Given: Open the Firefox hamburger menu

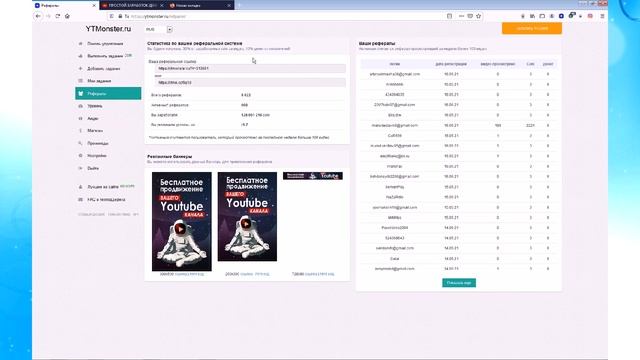Looking at the screenshot, I should 602,16.
